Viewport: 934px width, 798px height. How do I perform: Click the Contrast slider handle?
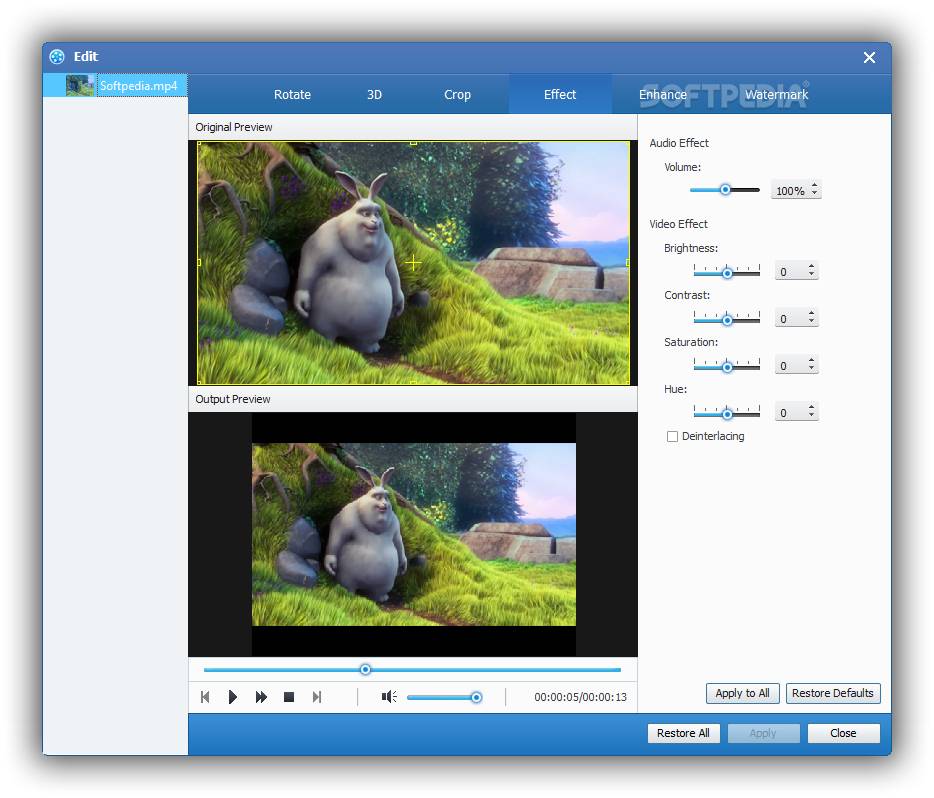pyautogui.click(x=727, y=320)
